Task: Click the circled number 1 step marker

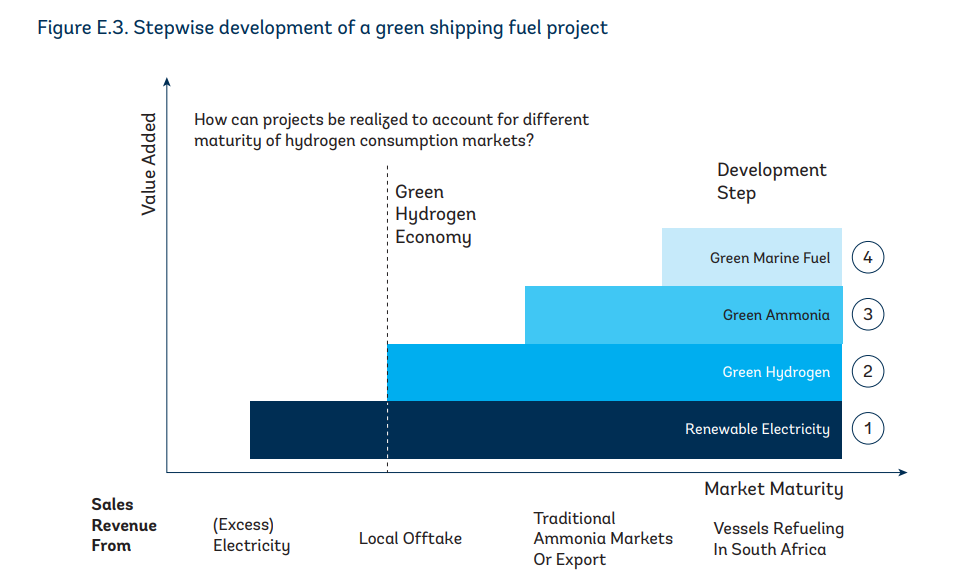Action: pyautogui.click(x=868, y=429)
